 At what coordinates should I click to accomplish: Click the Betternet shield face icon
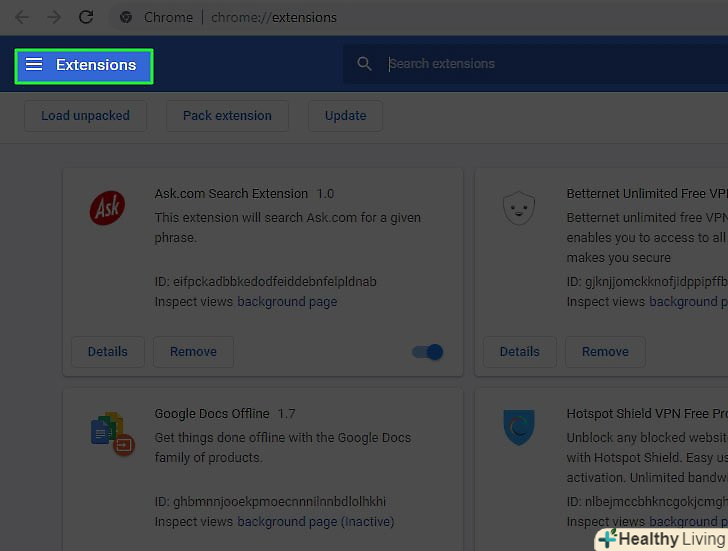pos(519,208)
